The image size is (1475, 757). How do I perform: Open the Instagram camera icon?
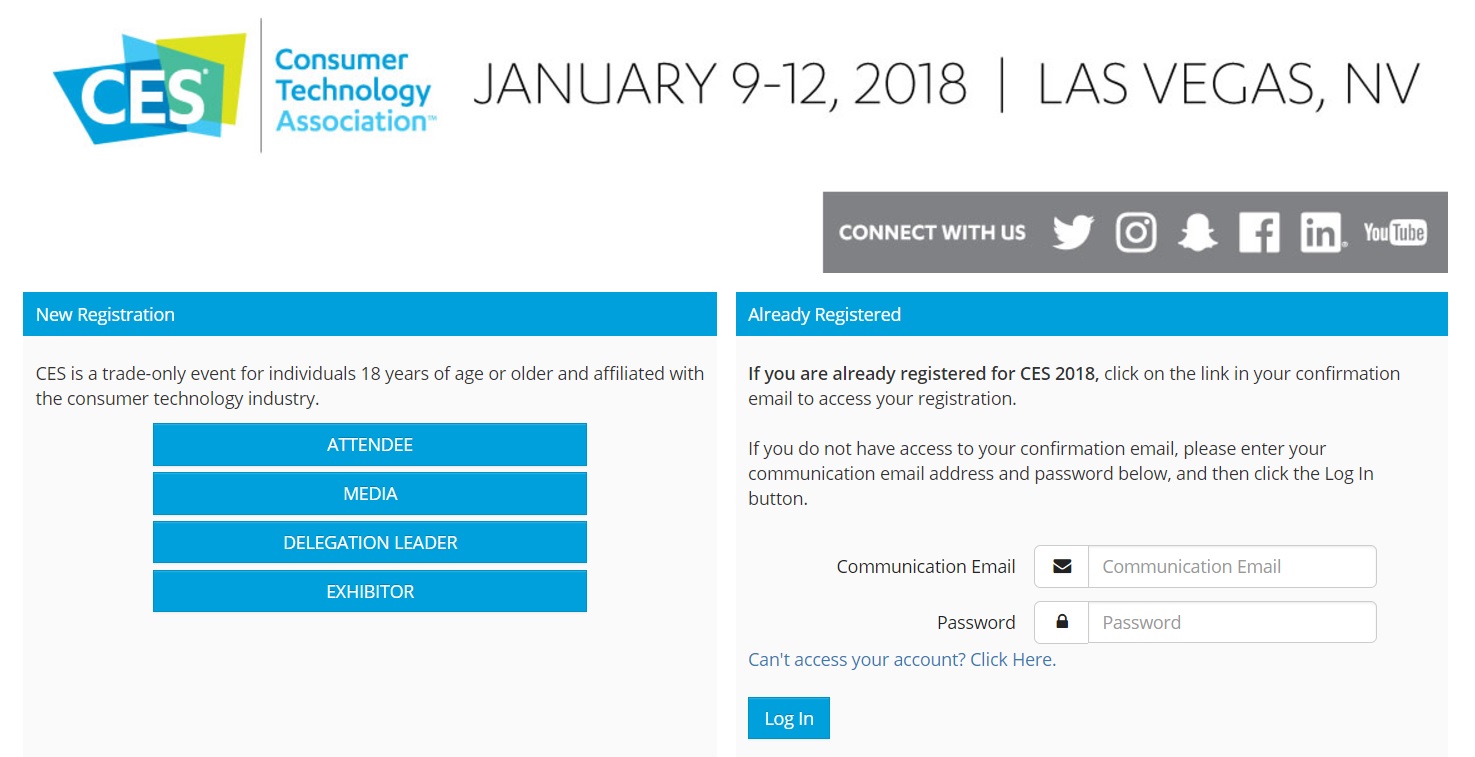[1135, 232]
